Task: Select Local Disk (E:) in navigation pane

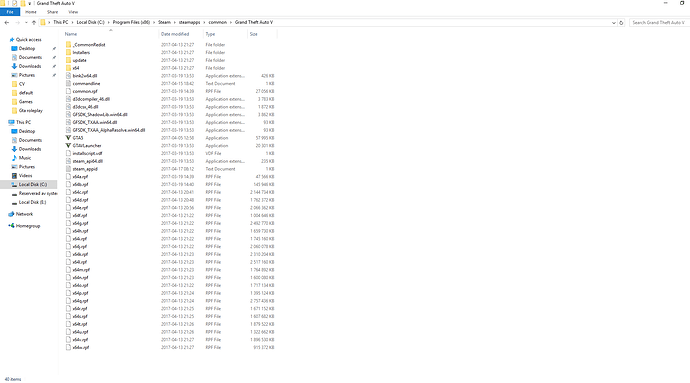Action: point(32,202)
